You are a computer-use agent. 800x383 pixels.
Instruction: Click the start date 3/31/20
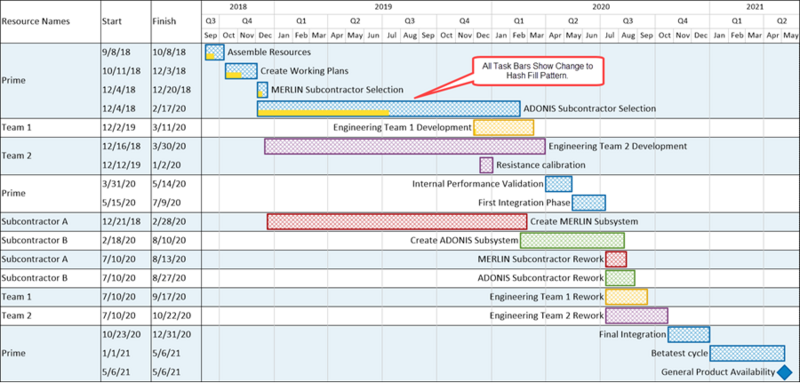117,184
